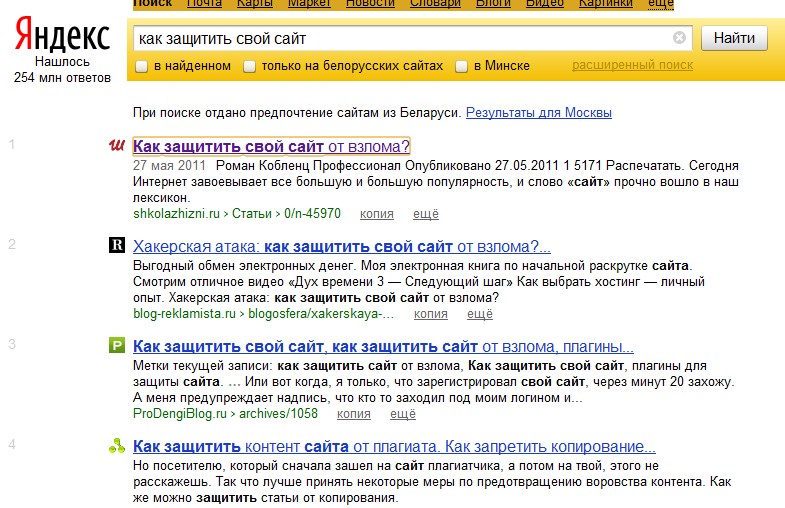Click the fourth result's green favicon
Image resolution: width=785 pixels, height=508 pixels.
click(x=116, y=446)
